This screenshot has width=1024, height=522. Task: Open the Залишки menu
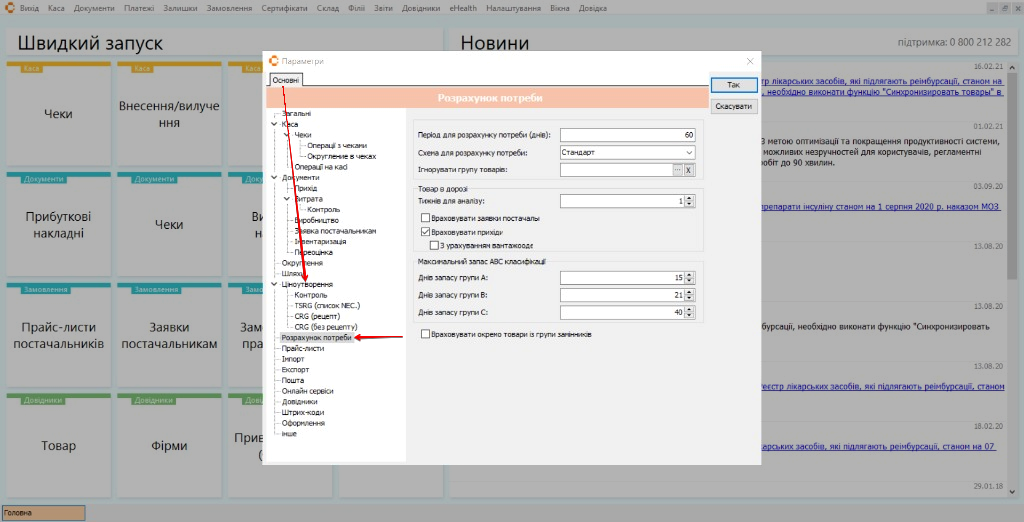point(180,8)
